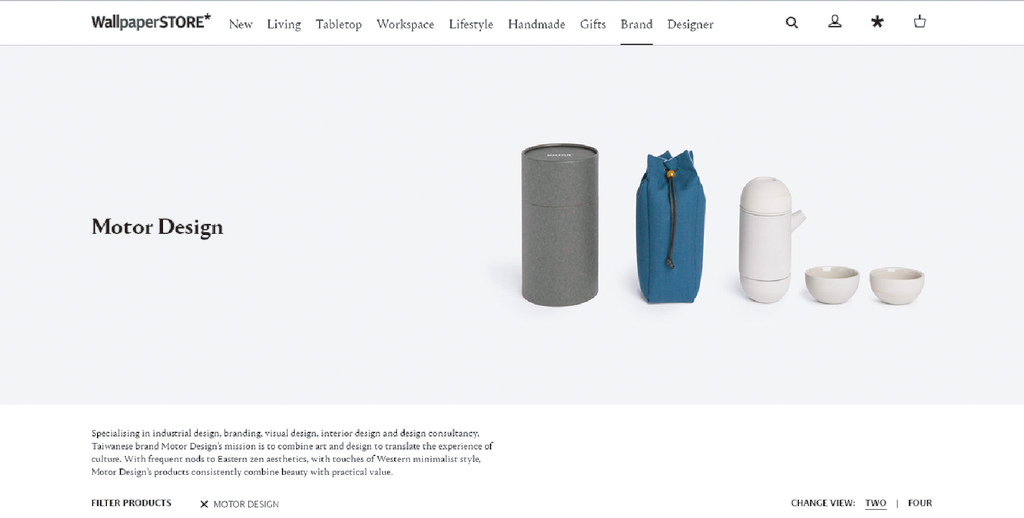This screenshot has width=1024, height=518.
Task: Switch product view to TWO columns
Action: [x=875, y=503]
